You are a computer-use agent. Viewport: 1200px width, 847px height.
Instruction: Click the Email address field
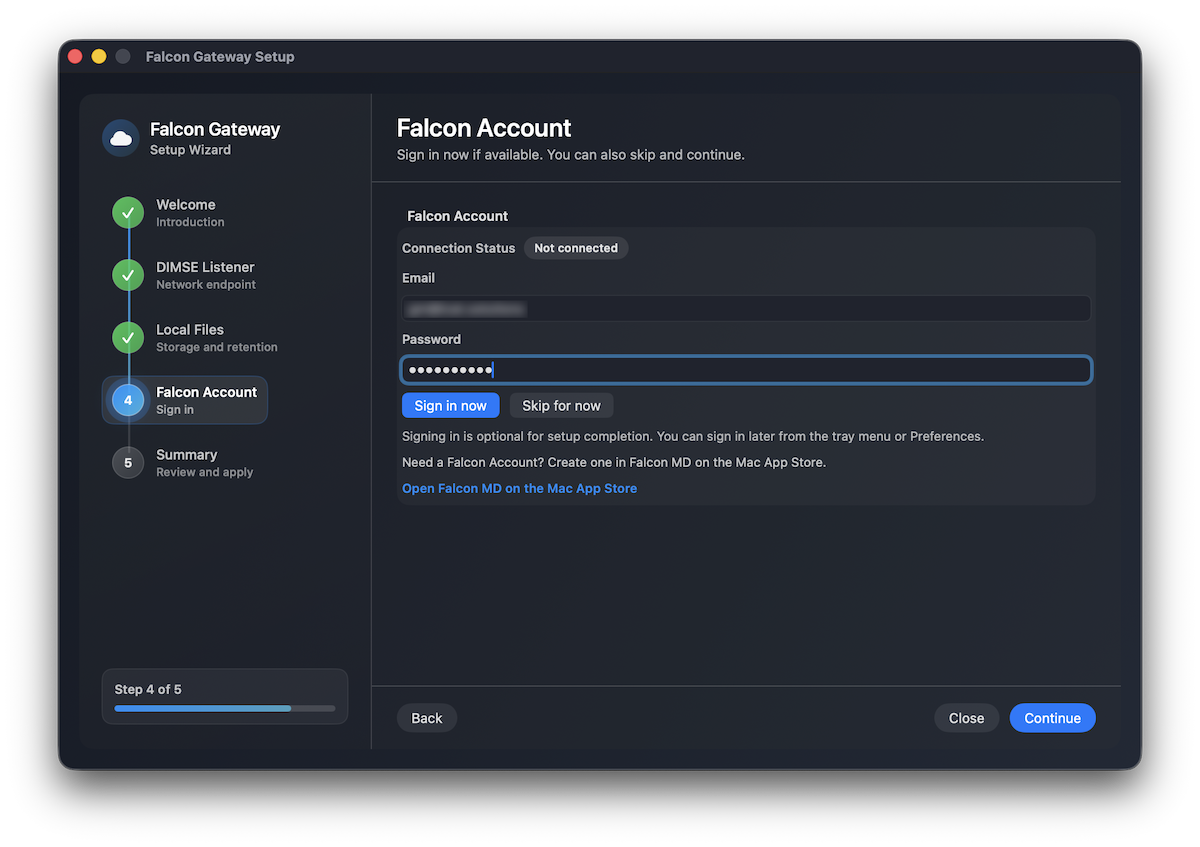pyautogui.click(x=745, y=308)
